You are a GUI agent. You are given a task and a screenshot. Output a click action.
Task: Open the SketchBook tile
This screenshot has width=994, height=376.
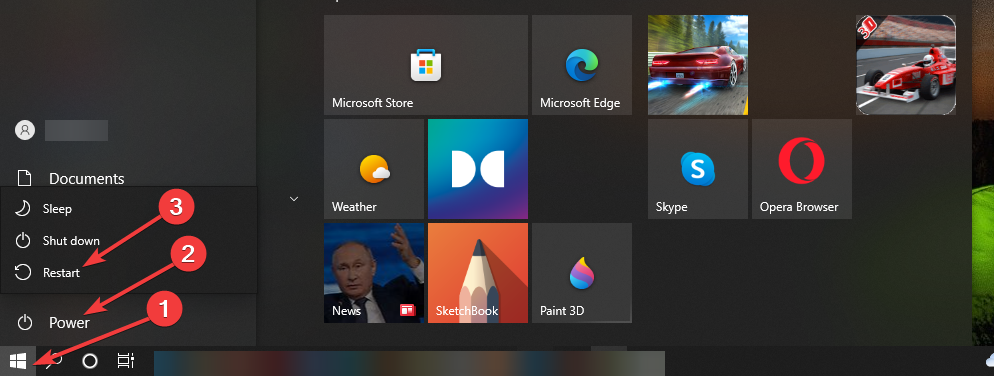pyautogui.click(x=477, y=273)
